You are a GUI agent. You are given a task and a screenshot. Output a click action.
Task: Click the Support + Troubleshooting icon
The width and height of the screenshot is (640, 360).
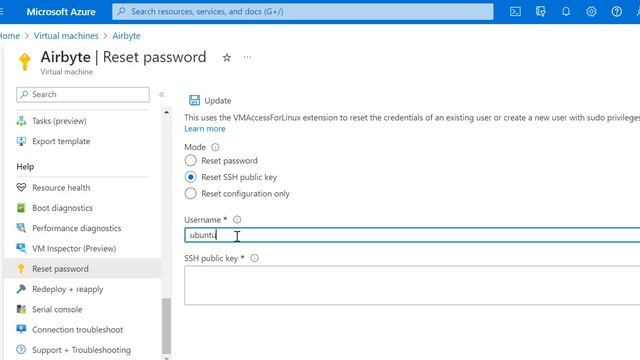tap(21, 349)
